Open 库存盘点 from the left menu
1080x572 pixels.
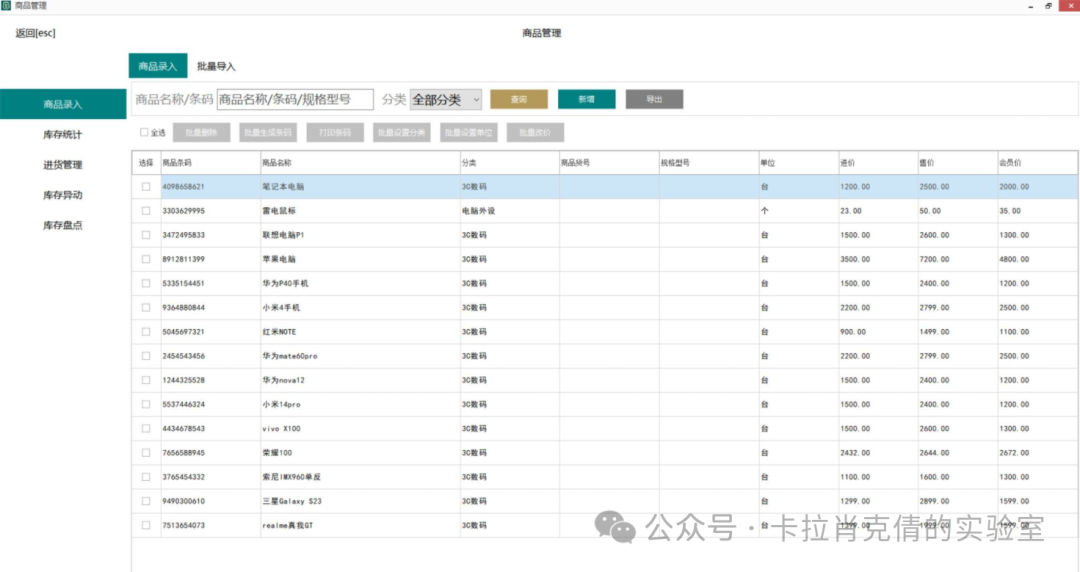(x=63, y=225)
